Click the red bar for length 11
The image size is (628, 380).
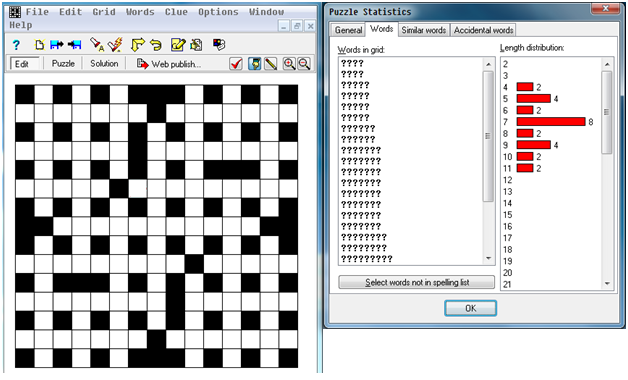tap(525, 168)
